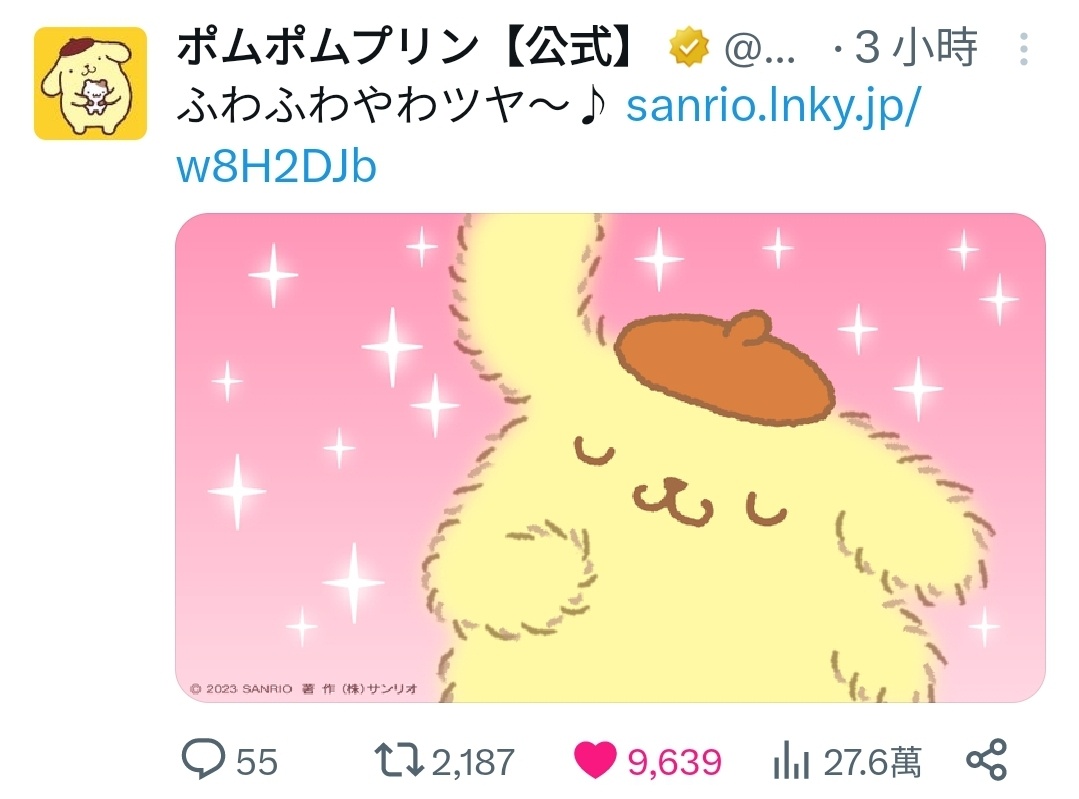Open the three-dot more options menu

pos(1024,49)
